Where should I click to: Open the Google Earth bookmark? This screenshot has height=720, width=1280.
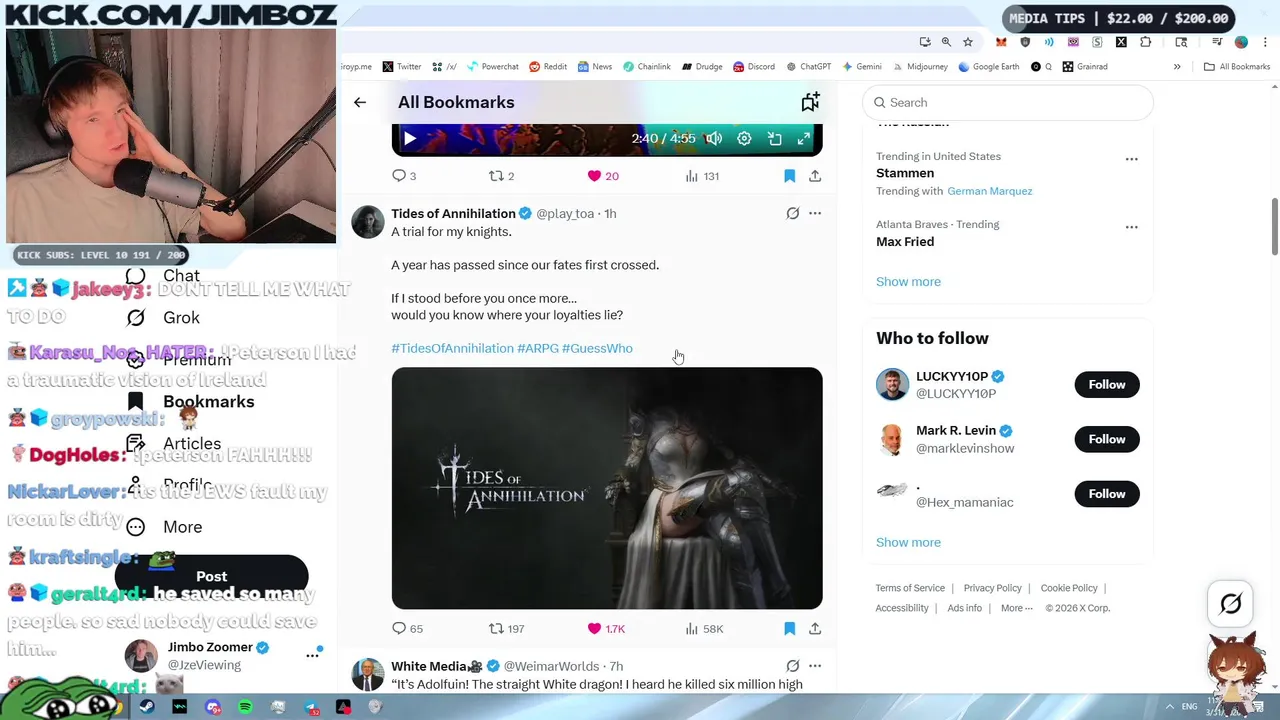click(x=988, y=67)
